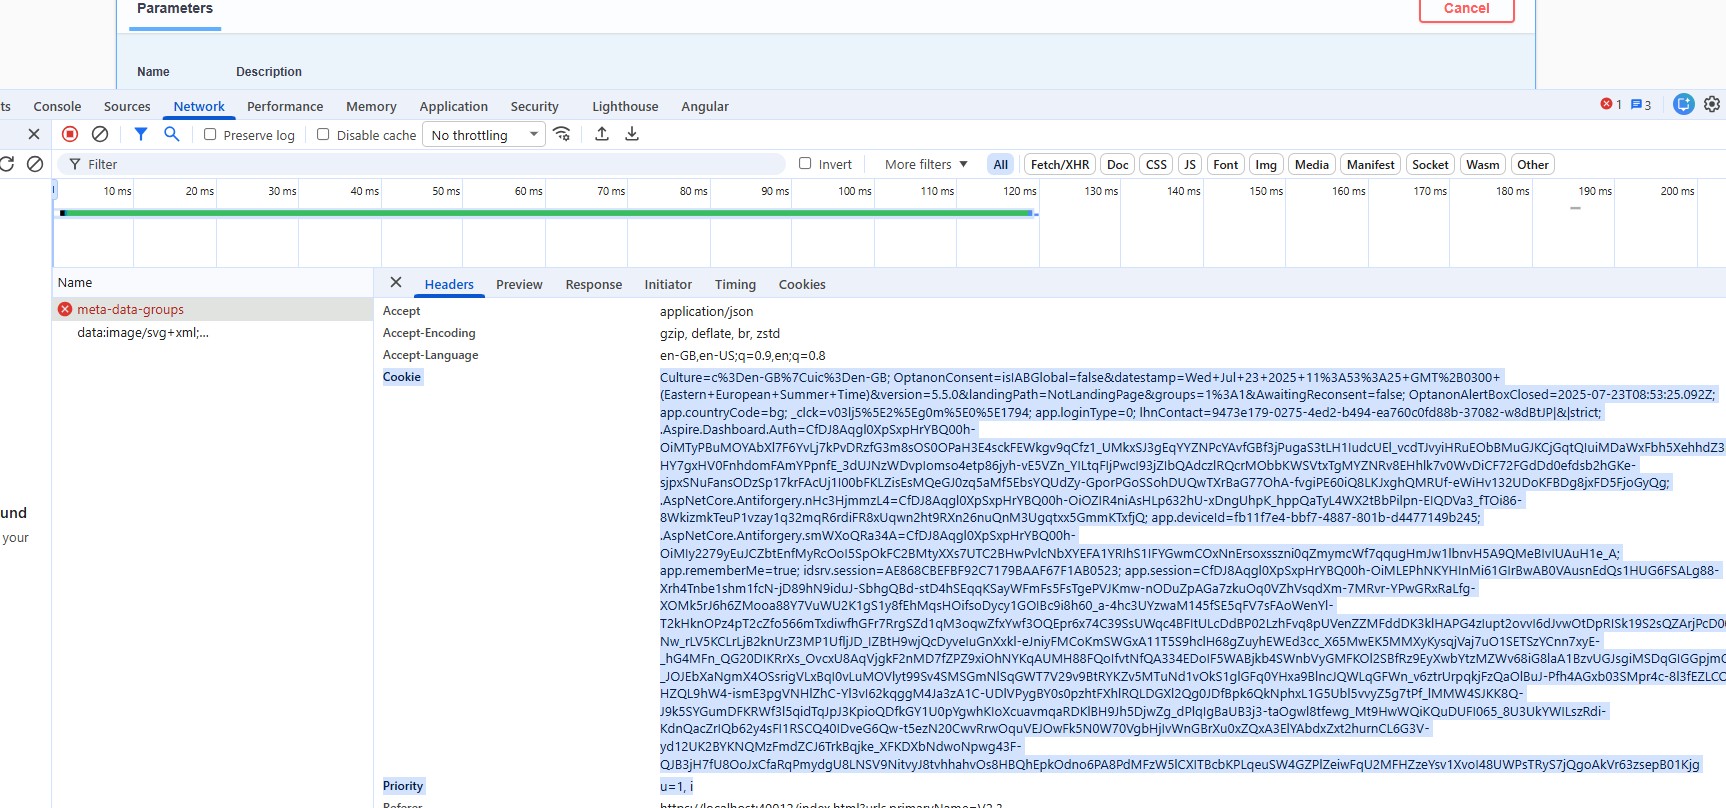Viewport: 1726px width, 808px height.
Task: Focus the Filter text field
Action: 430,164
